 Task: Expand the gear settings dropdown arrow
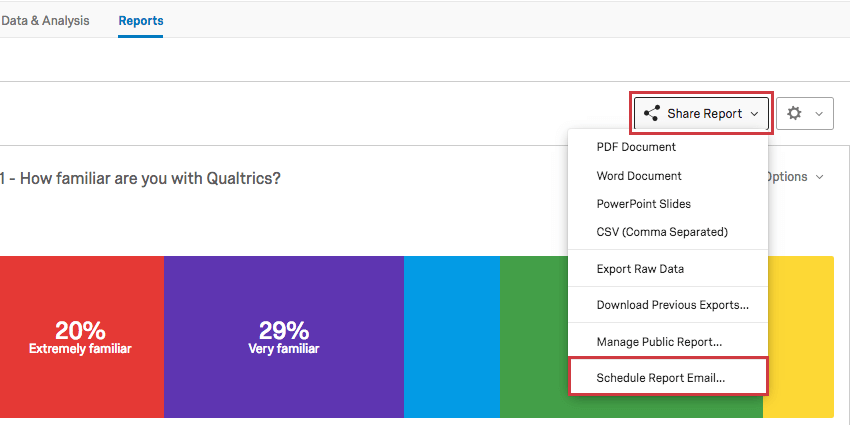pyautogui.click(x=819, y=114)
